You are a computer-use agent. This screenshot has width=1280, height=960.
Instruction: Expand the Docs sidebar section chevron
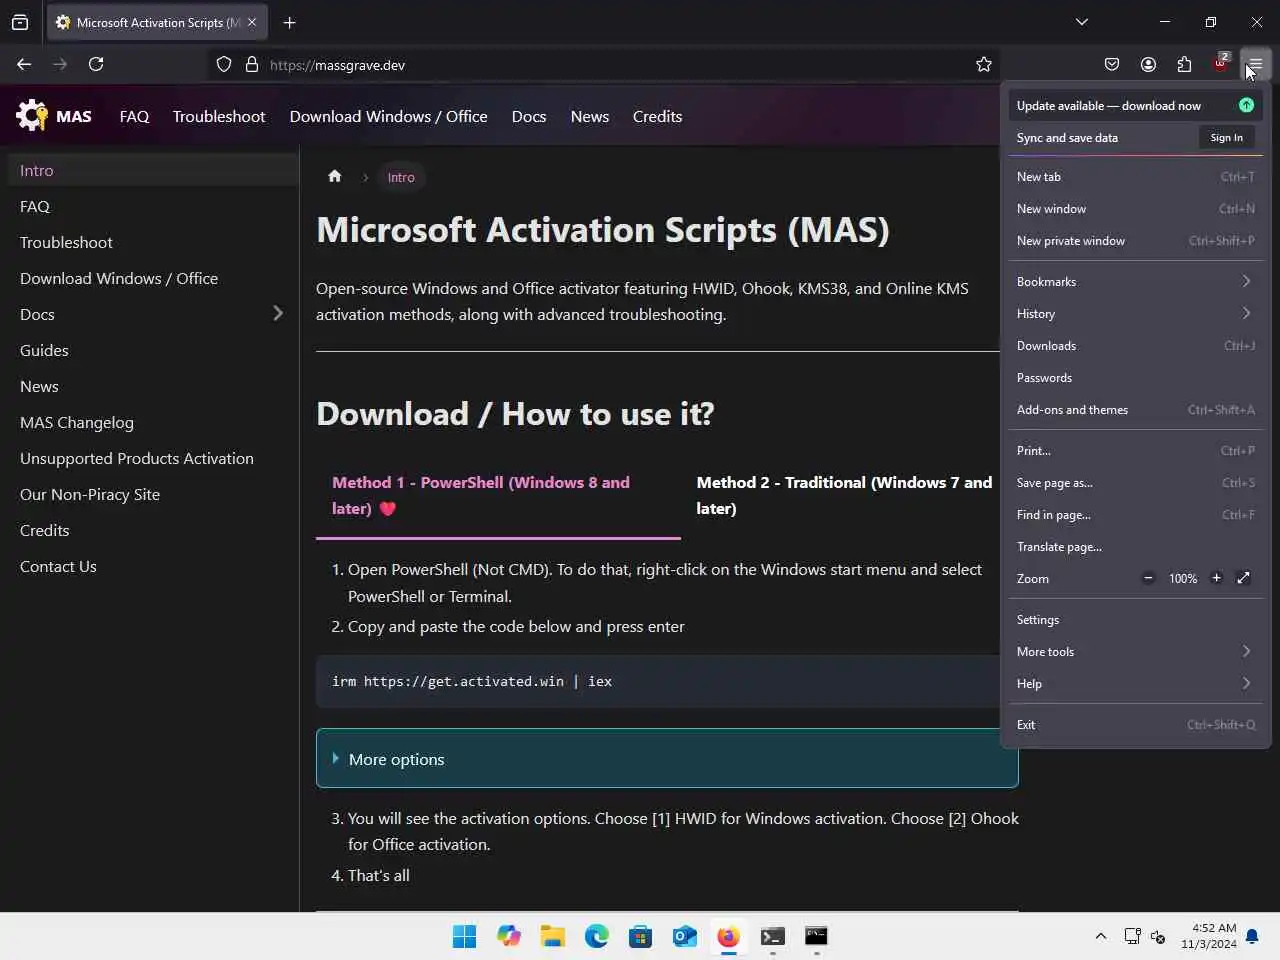pos(278,313)
